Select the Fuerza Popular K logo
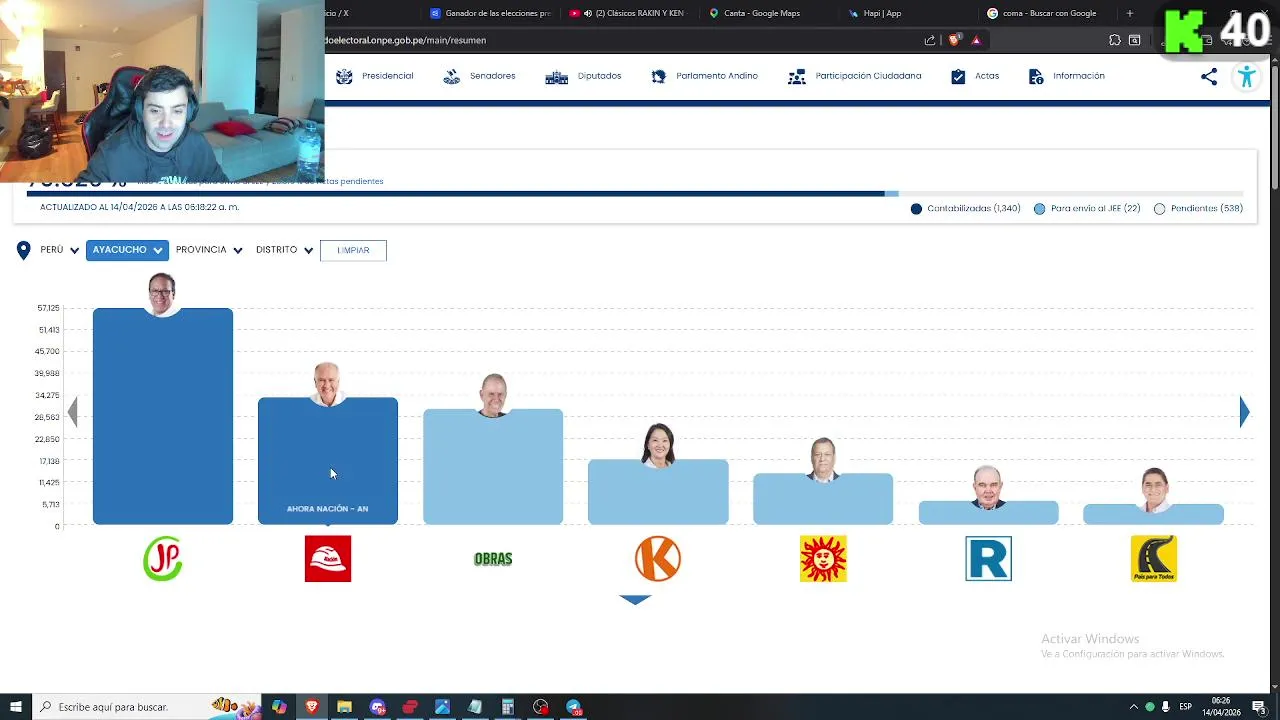The width and height of the screenshot is (1280, 720). (x=658, y=558)
